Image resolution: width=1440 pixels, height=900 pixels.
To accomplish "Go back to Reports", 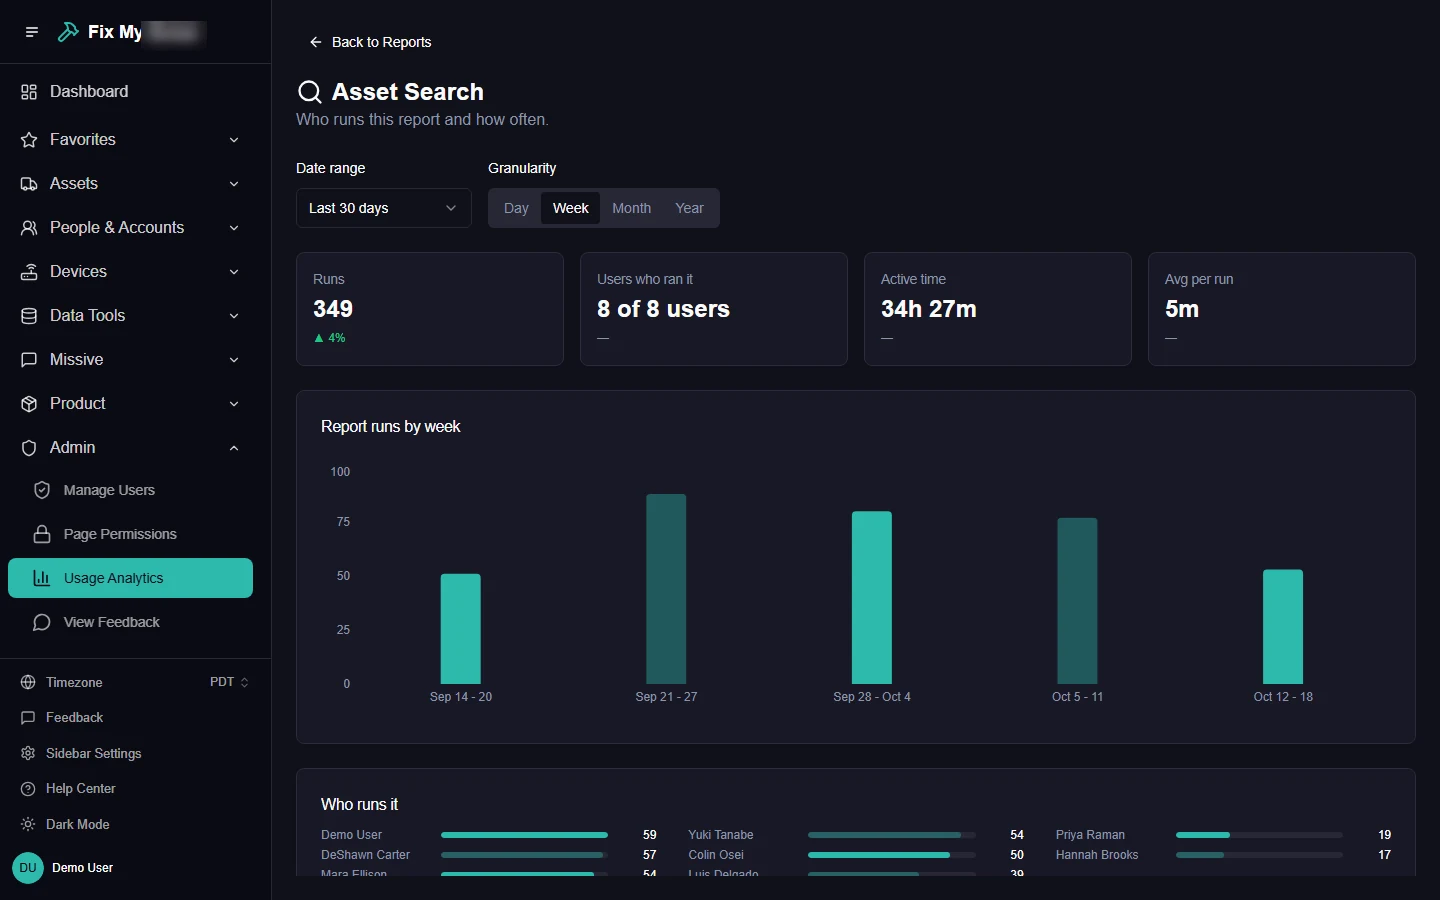I will (370, 42).
